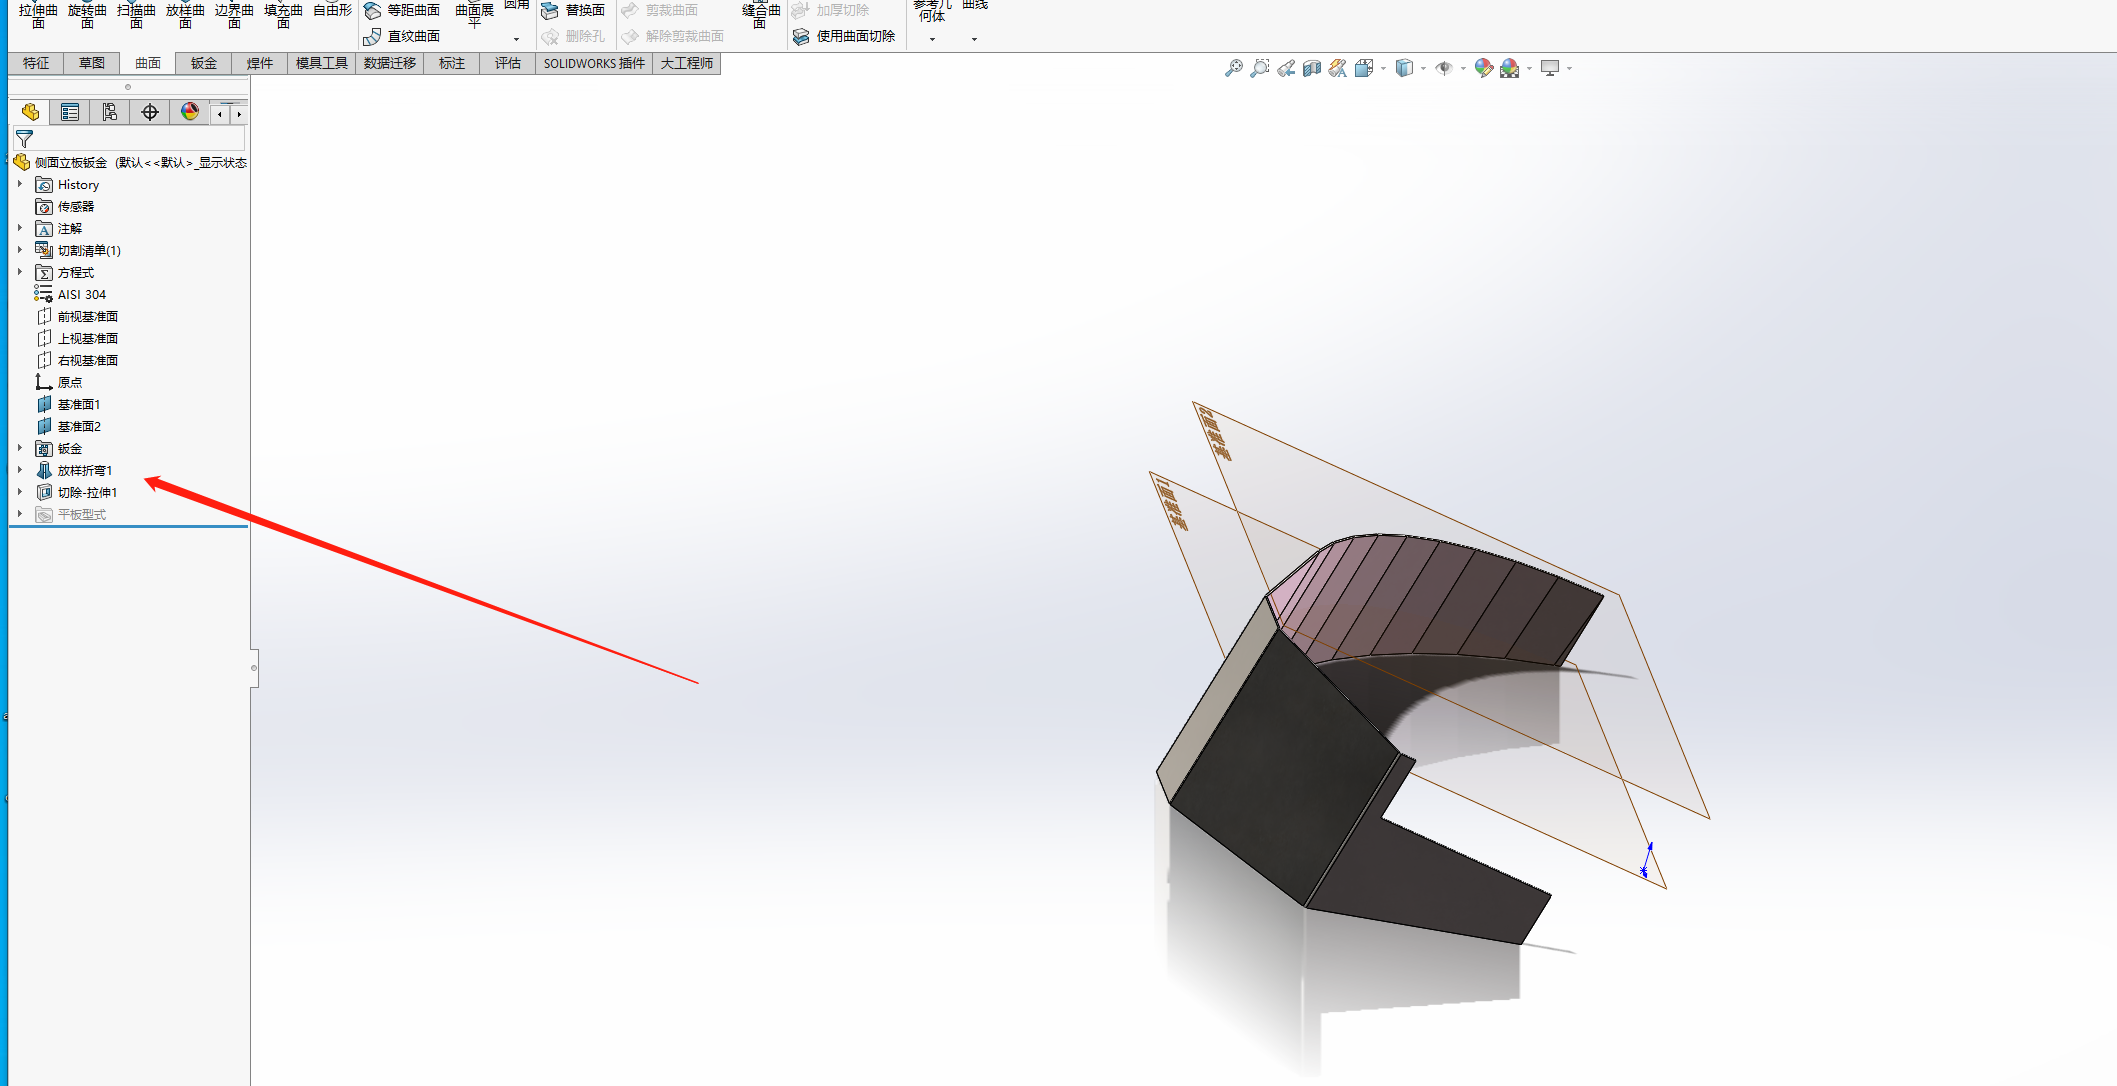Click the 拉伸曲面 extruded surface button
2117x1086 pixels.
pos(38,15)
